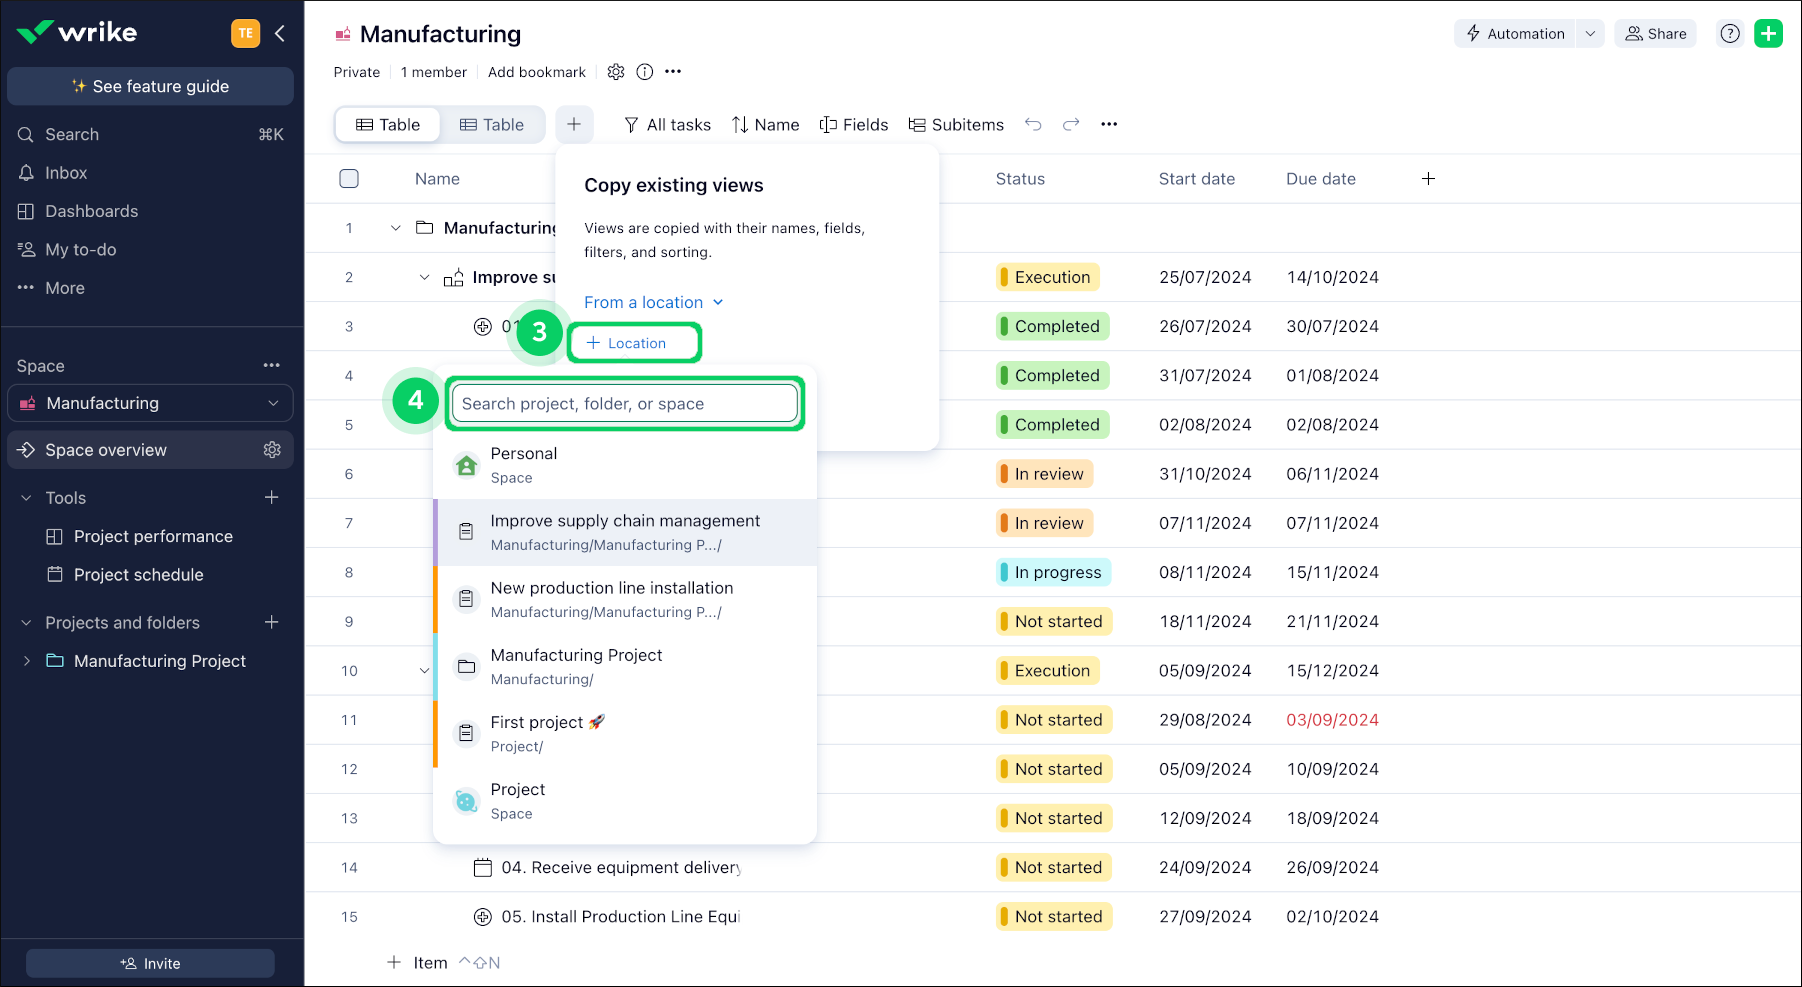This screenshot has width=1802, height=987.
Task: Switch to the second Table tab
Action: coord(492,125)
